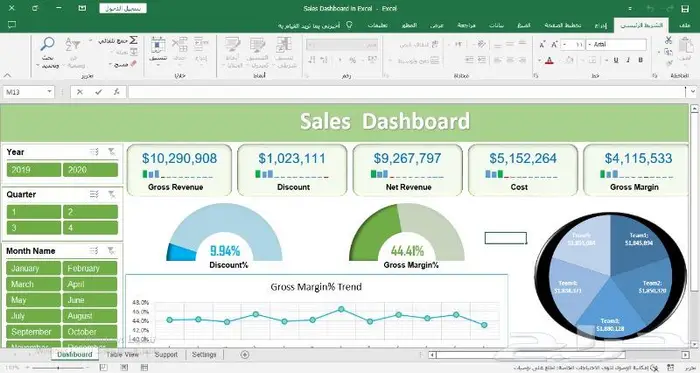This screenshot has height=373, width=700.
Task: Click the AutoSum sigma icon
Action: [133, 41]
